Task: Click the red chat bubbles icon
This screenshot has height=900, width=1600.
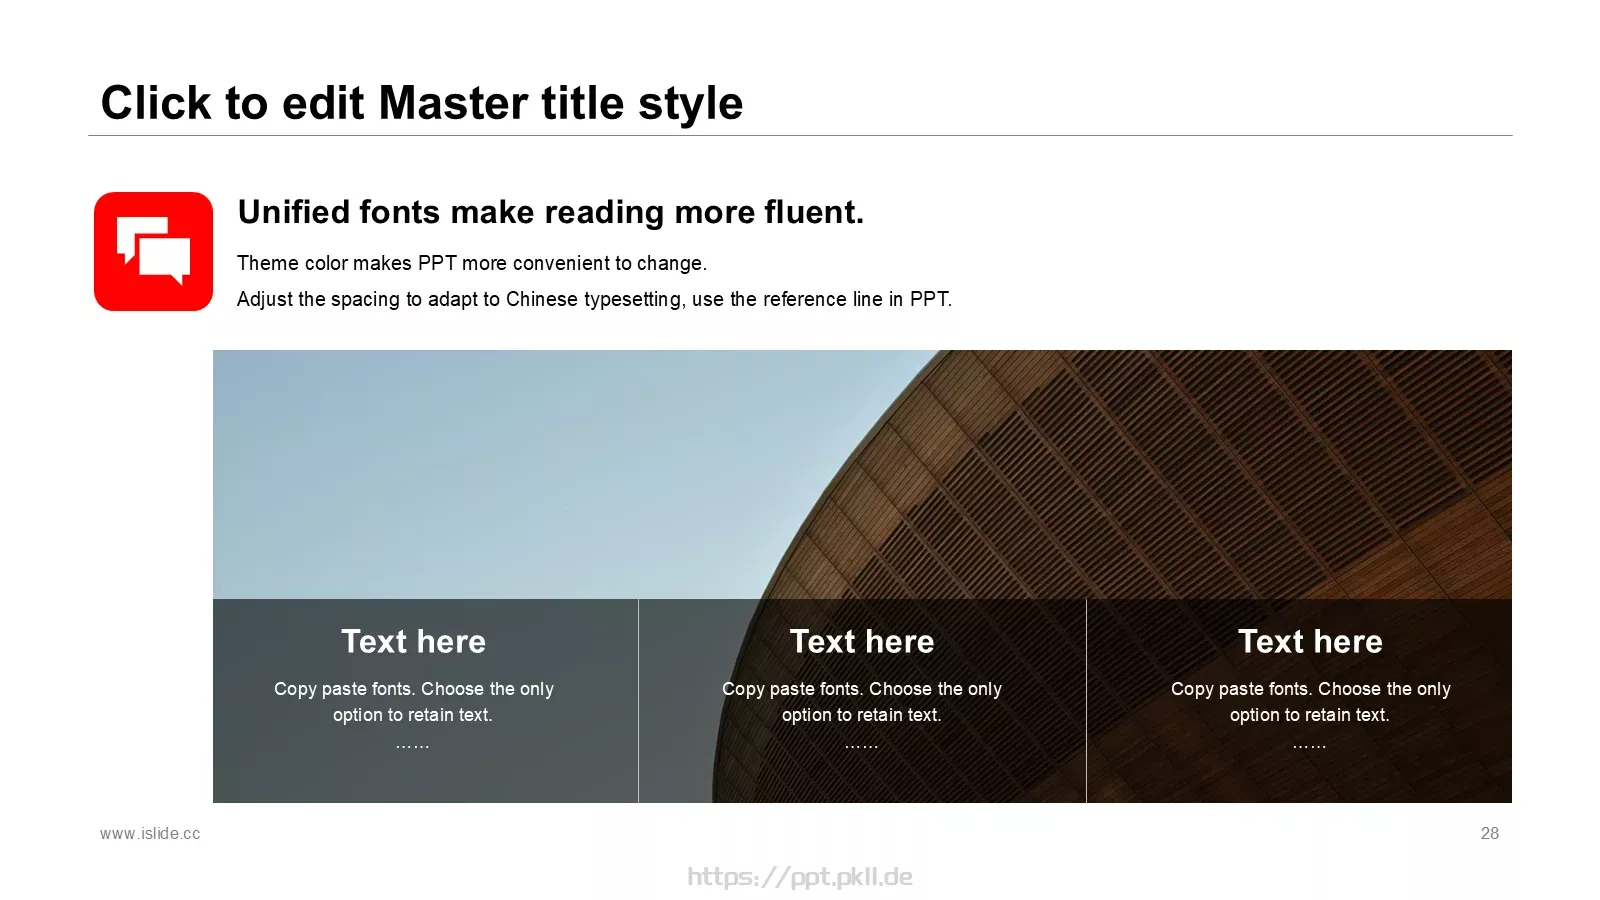Action: (x=153, y=251)
